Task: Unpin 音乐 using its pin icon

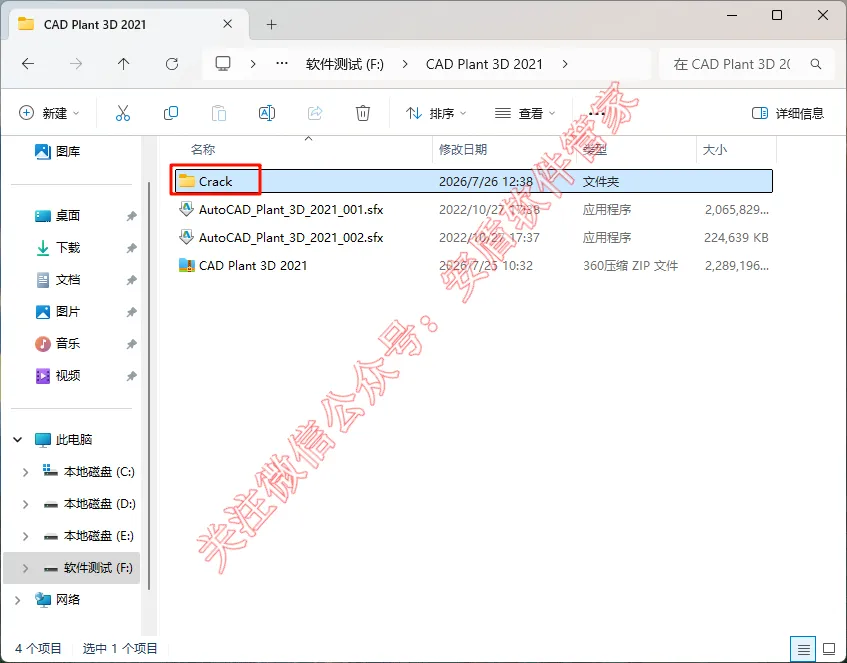Action: [x=131, y=344]
